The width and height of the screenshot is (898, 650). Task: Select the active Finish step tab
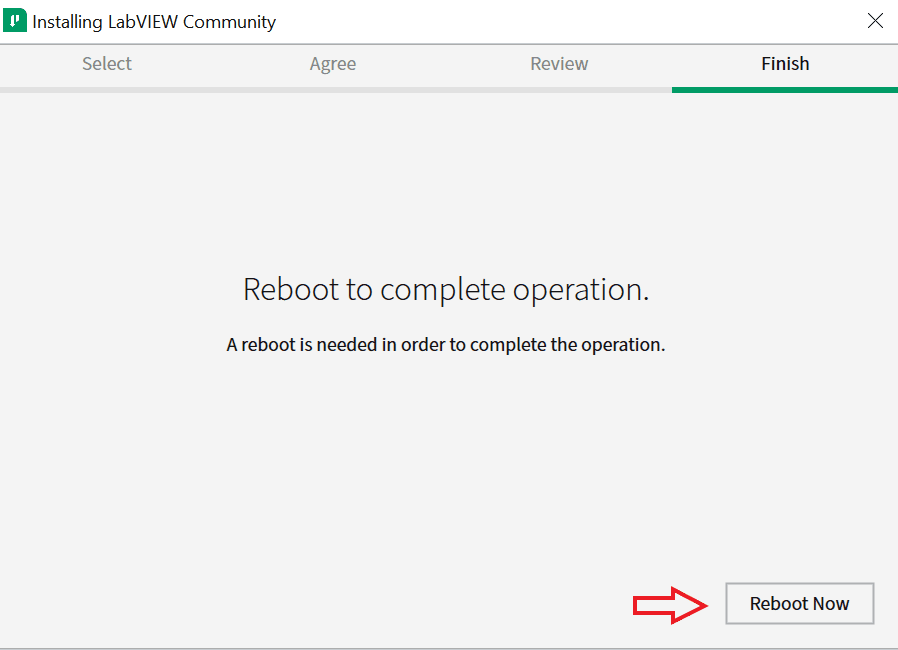click(x=785, y=64)
